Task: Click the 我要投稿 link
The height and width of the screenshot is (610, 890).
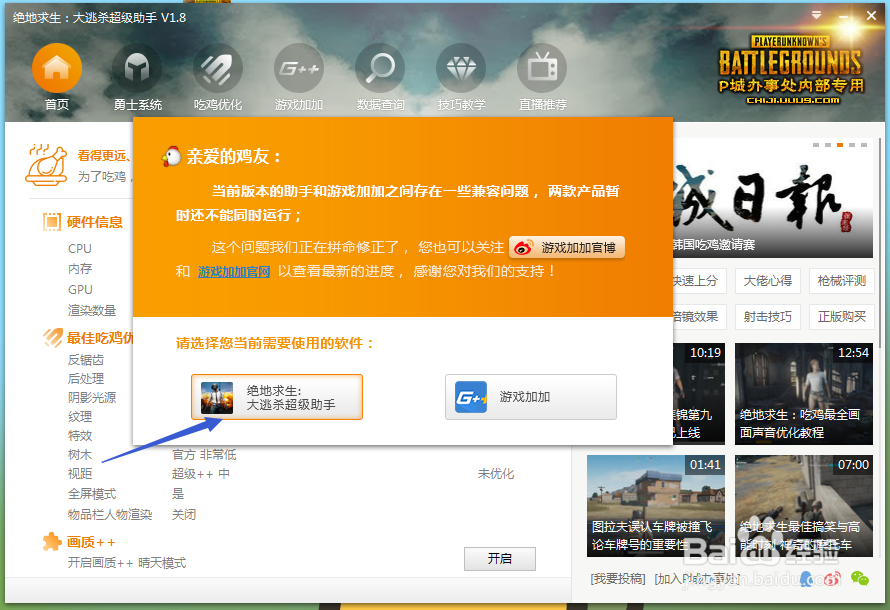Action: pos(618,579)
